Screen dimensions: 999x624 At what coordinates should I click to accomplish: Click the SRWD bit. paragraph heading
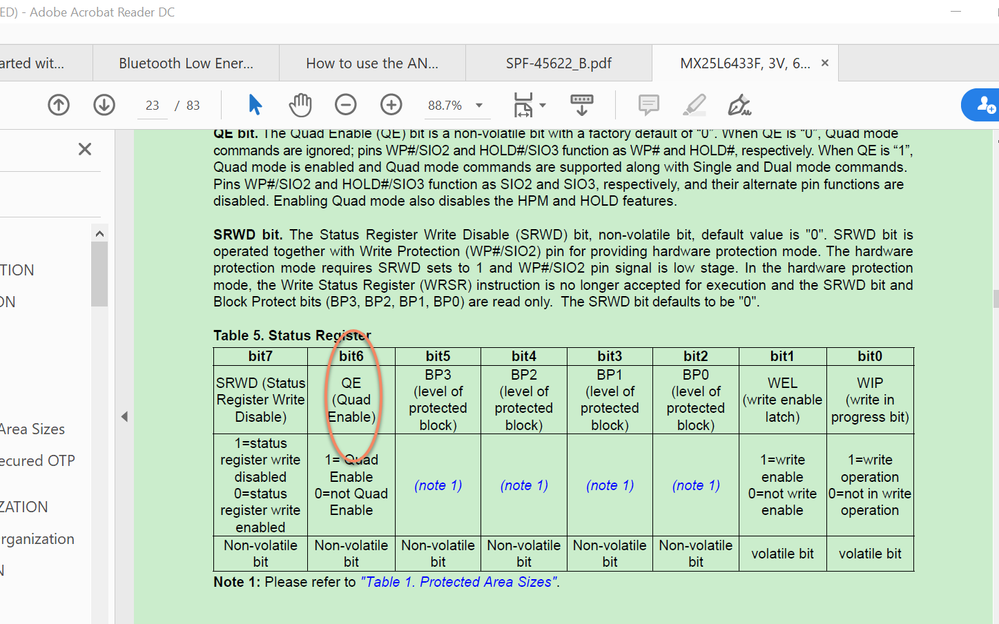248,235
